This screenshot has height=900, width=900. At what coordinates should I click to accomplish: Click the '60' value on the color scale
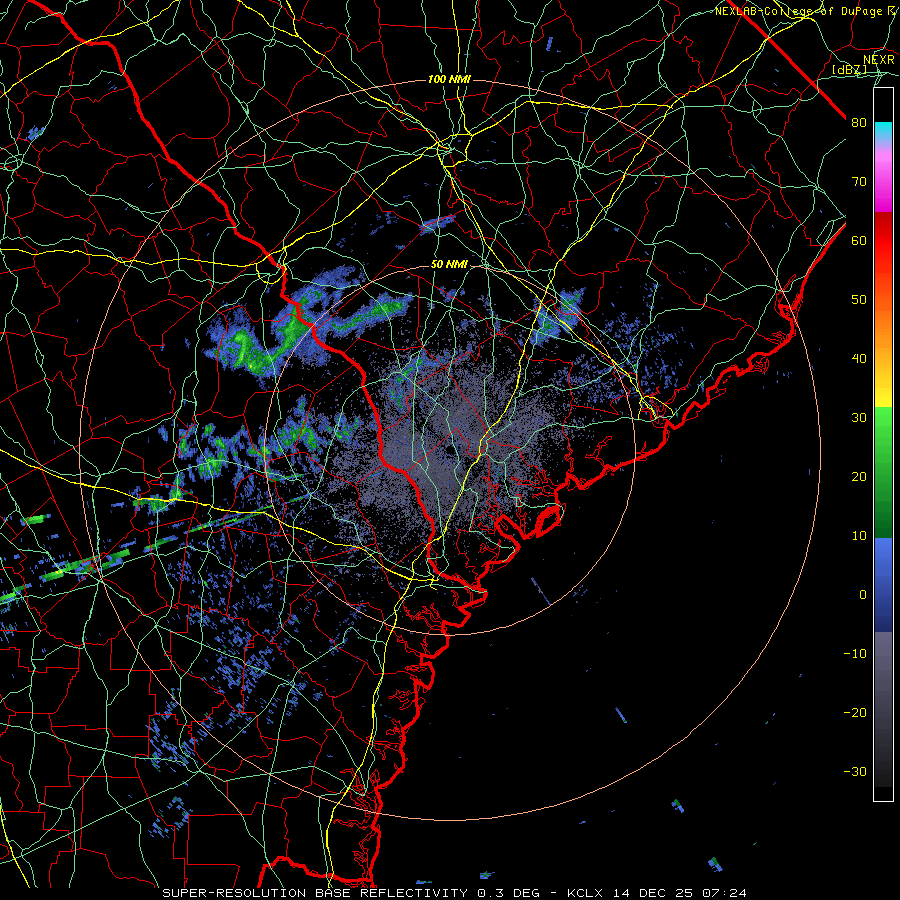(859, 241)
